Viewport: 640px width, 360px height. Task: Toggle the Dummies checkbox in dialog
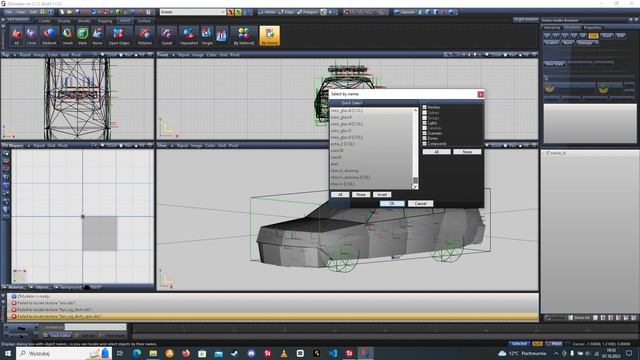[424, 133]
